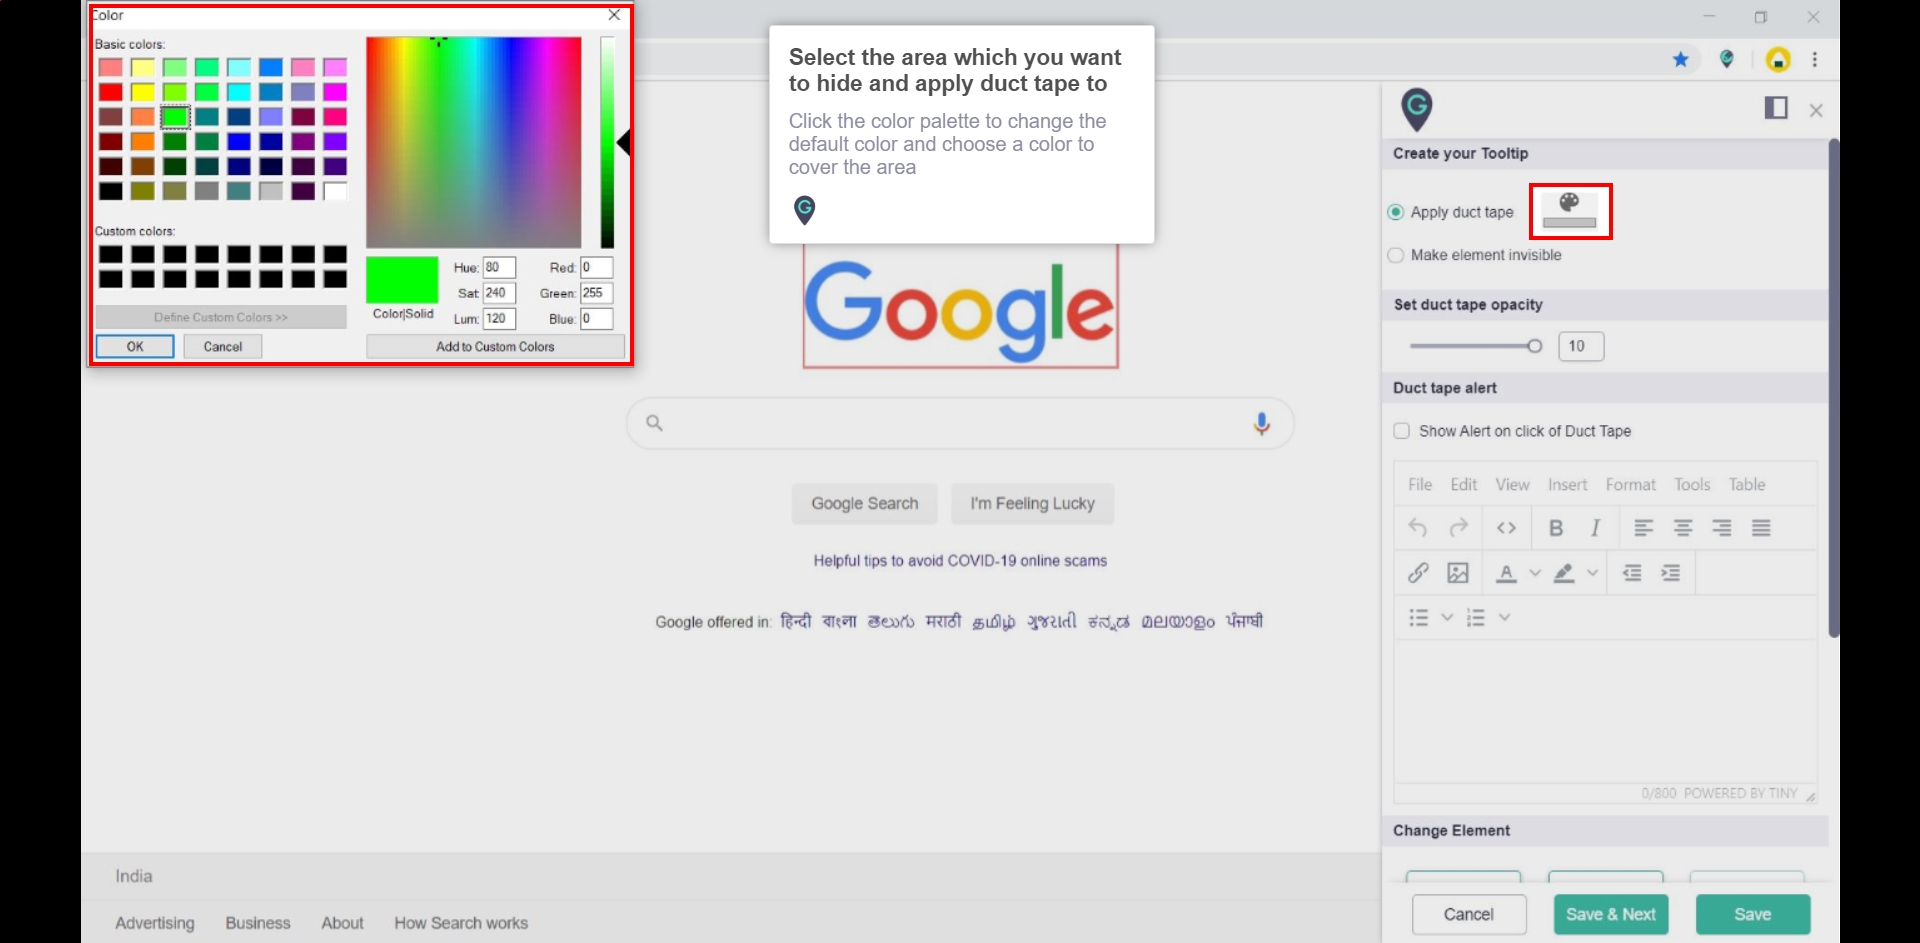The width and height of the screenshot is (1920, 943).
Task: Click Save & Next button
Action: [x=1611, y=914]
